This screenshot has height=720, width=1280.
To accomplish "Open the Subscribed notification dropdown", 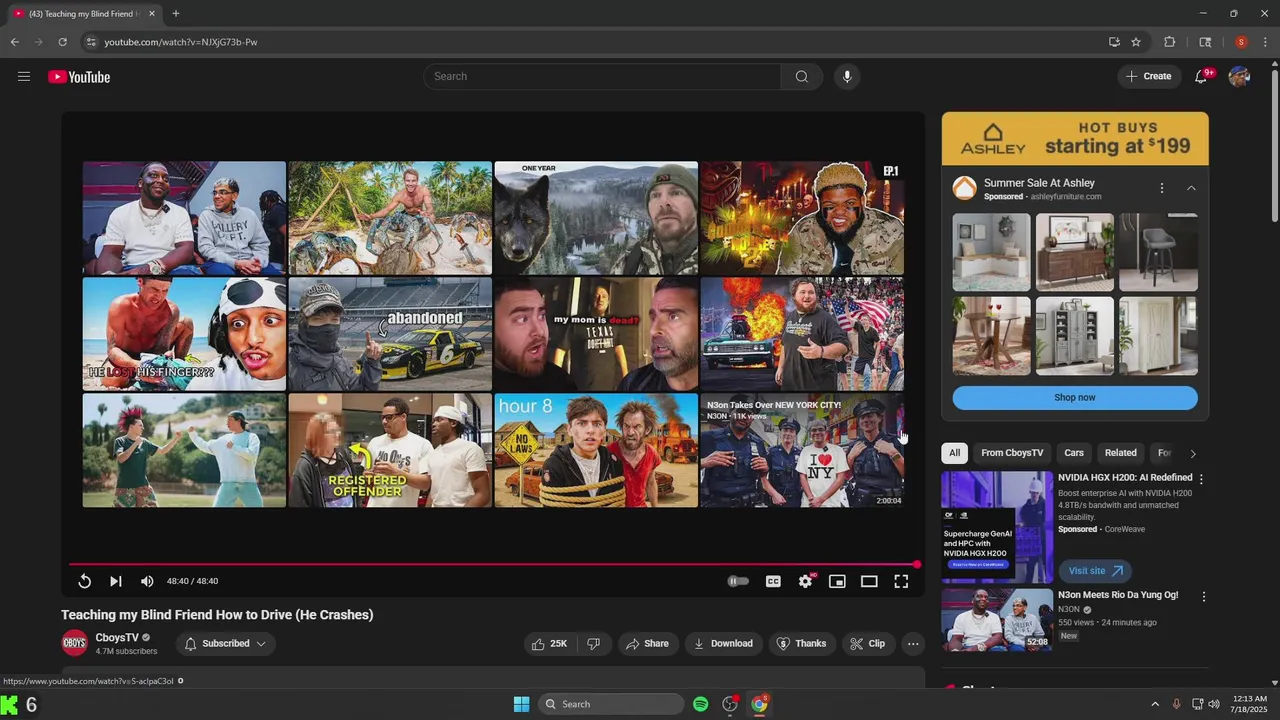I will pos(225,644).
